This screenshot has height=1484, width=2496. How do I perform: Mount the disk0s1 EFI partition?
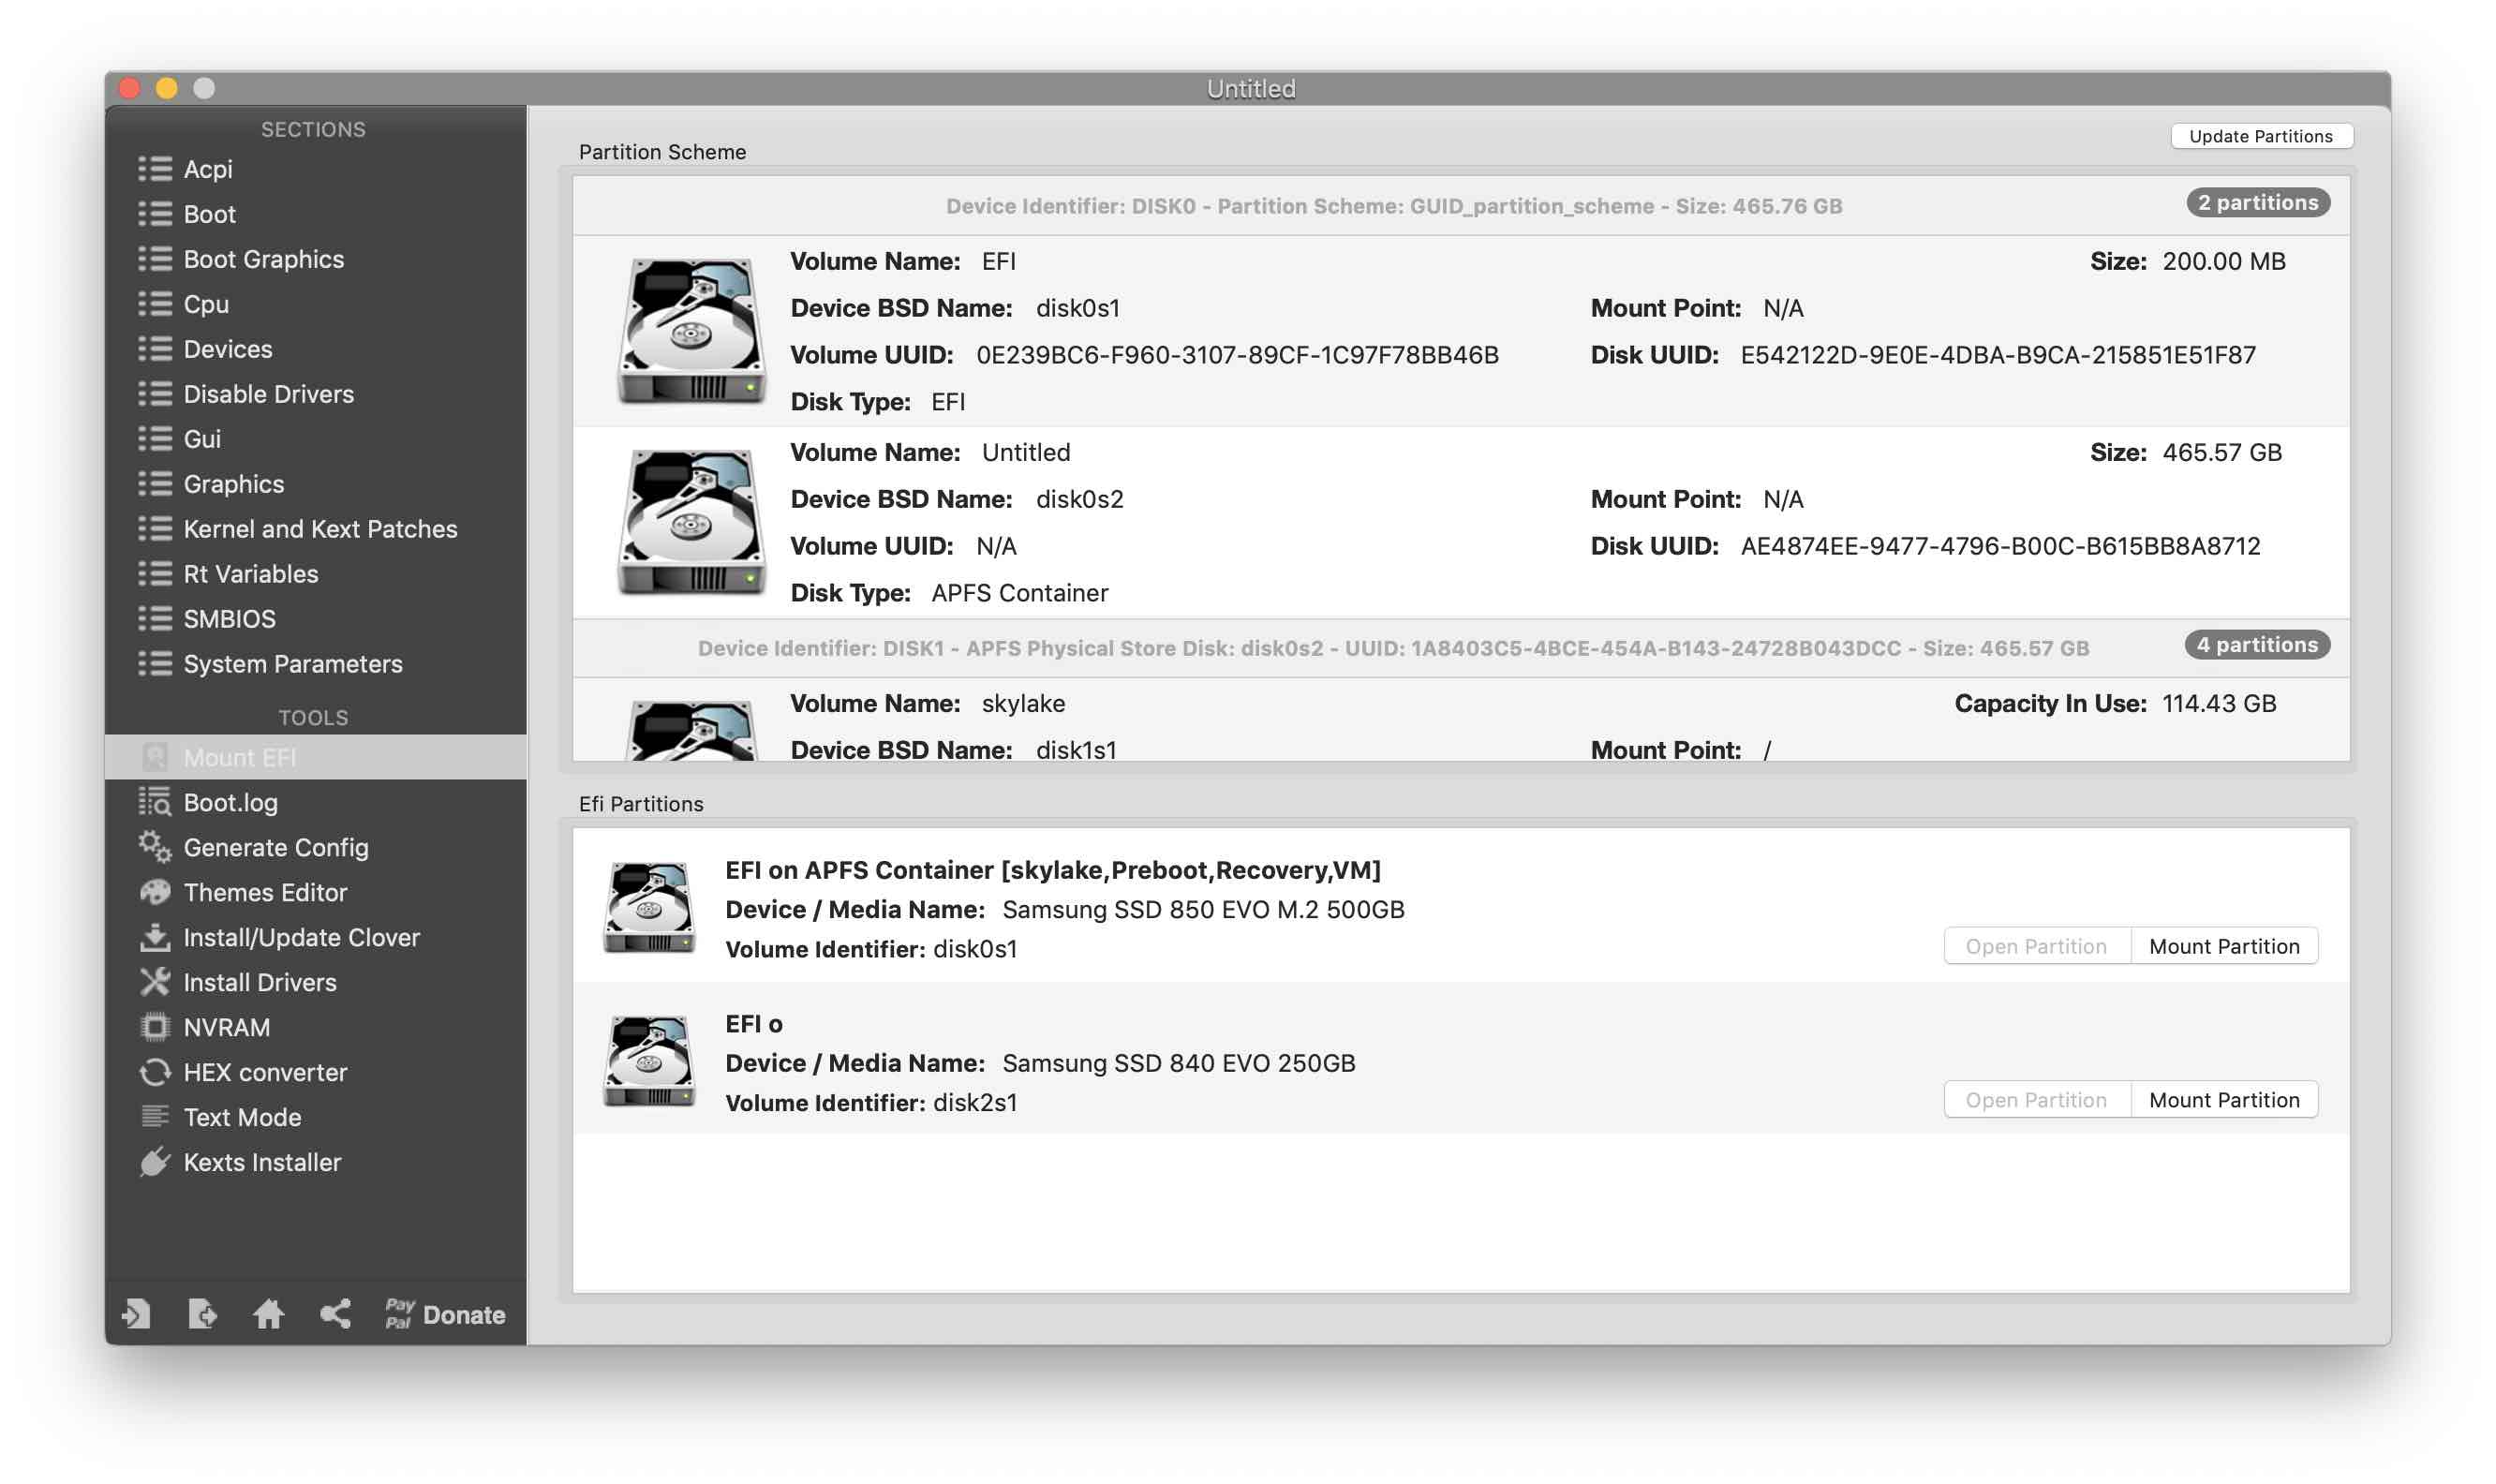click(2223, 946)
